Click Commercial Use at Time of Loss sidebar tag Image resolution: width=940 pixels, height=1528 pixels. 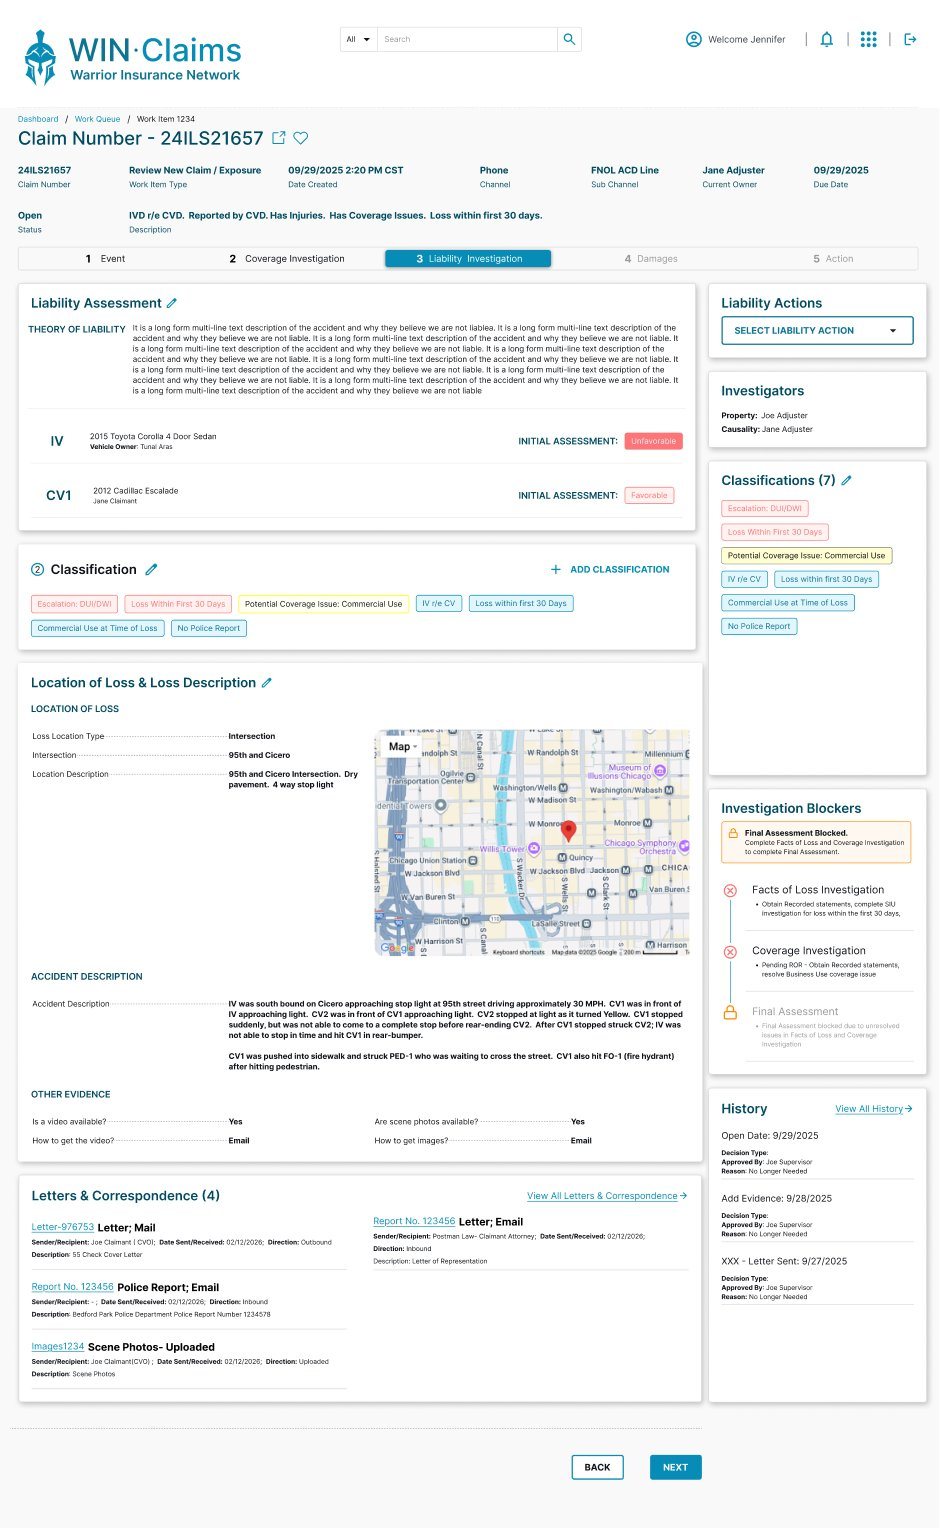[787, 603]
